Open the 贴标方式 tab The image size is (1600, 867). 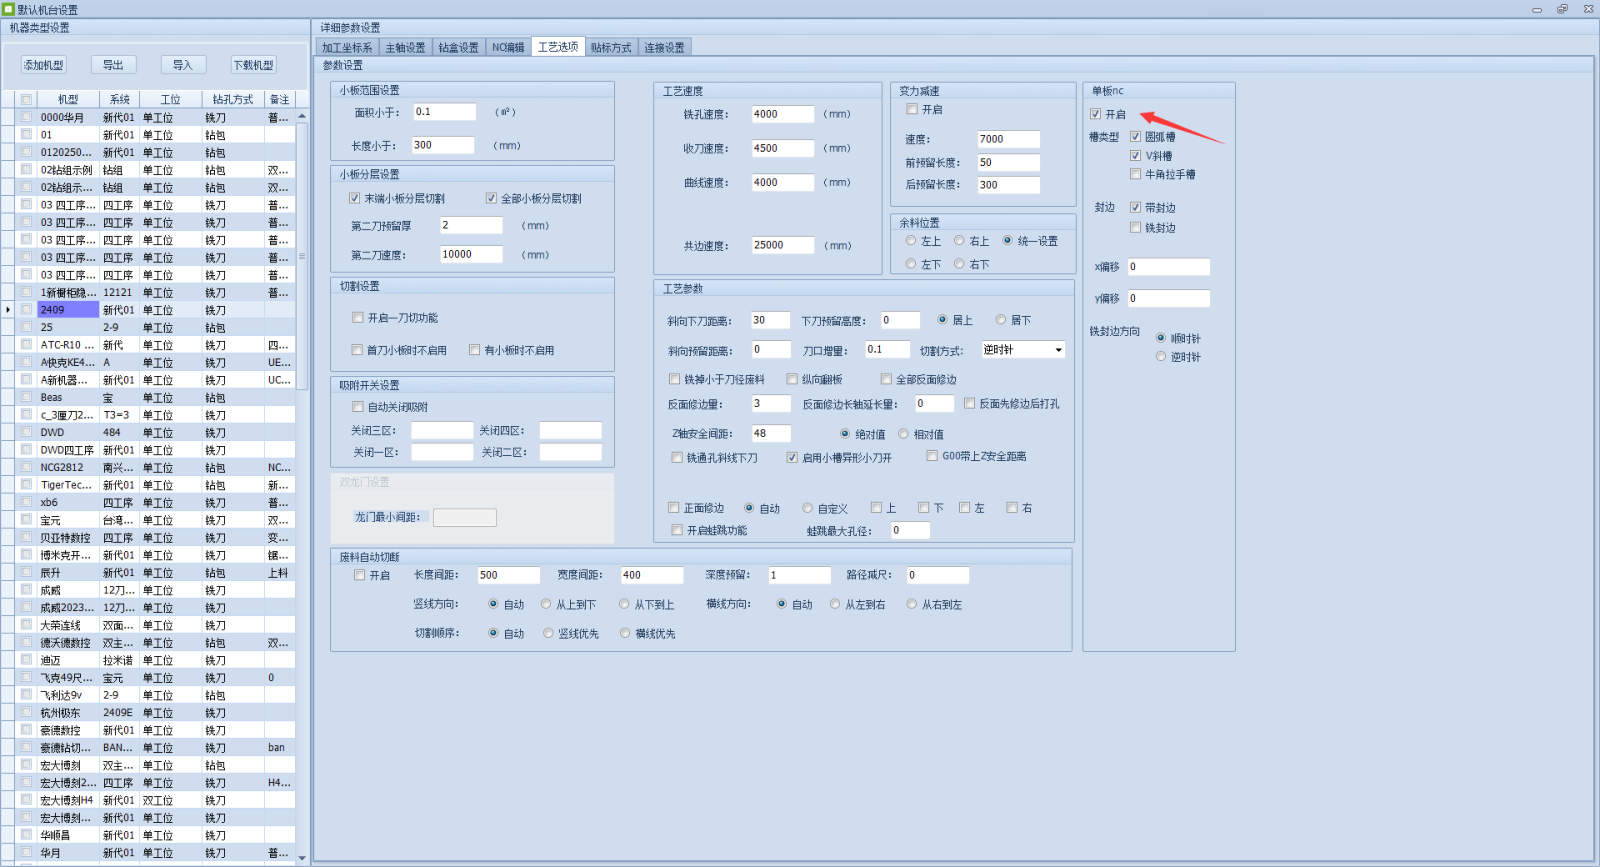pos(610,47)
